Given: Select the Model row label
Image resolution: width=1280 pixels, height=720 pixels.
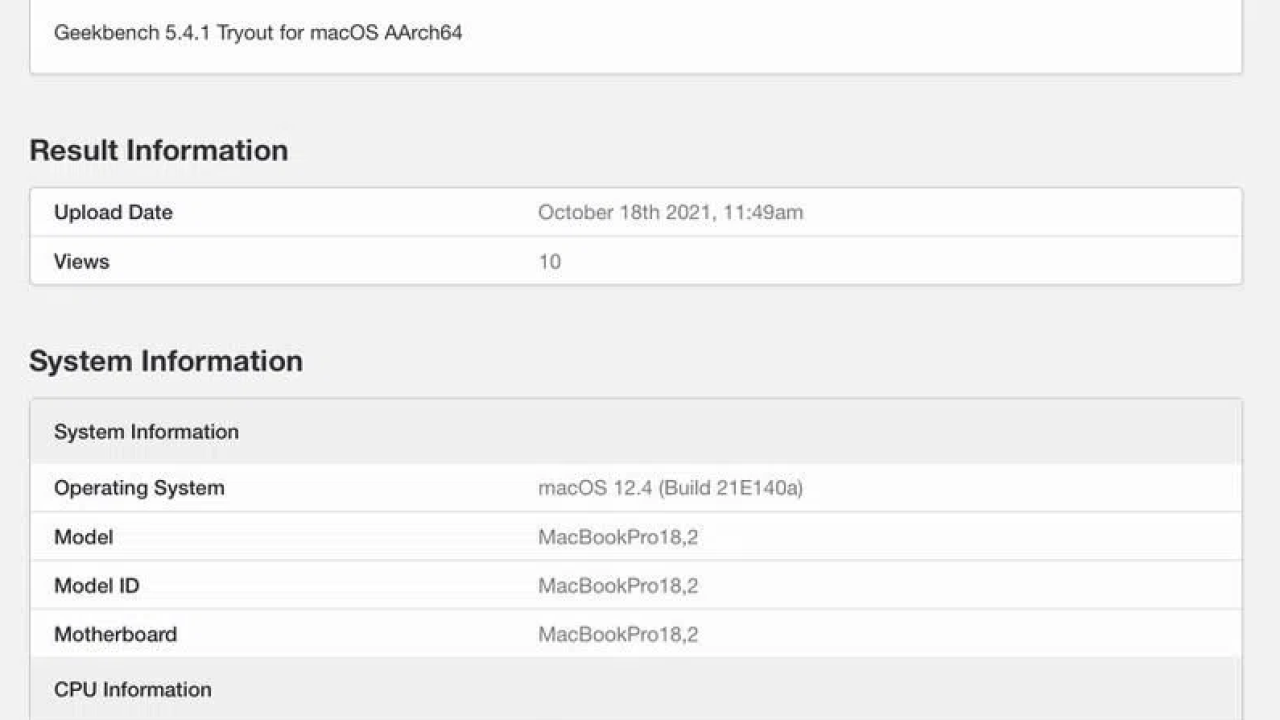Looking at the screenshot, I should tap(83, 537).
